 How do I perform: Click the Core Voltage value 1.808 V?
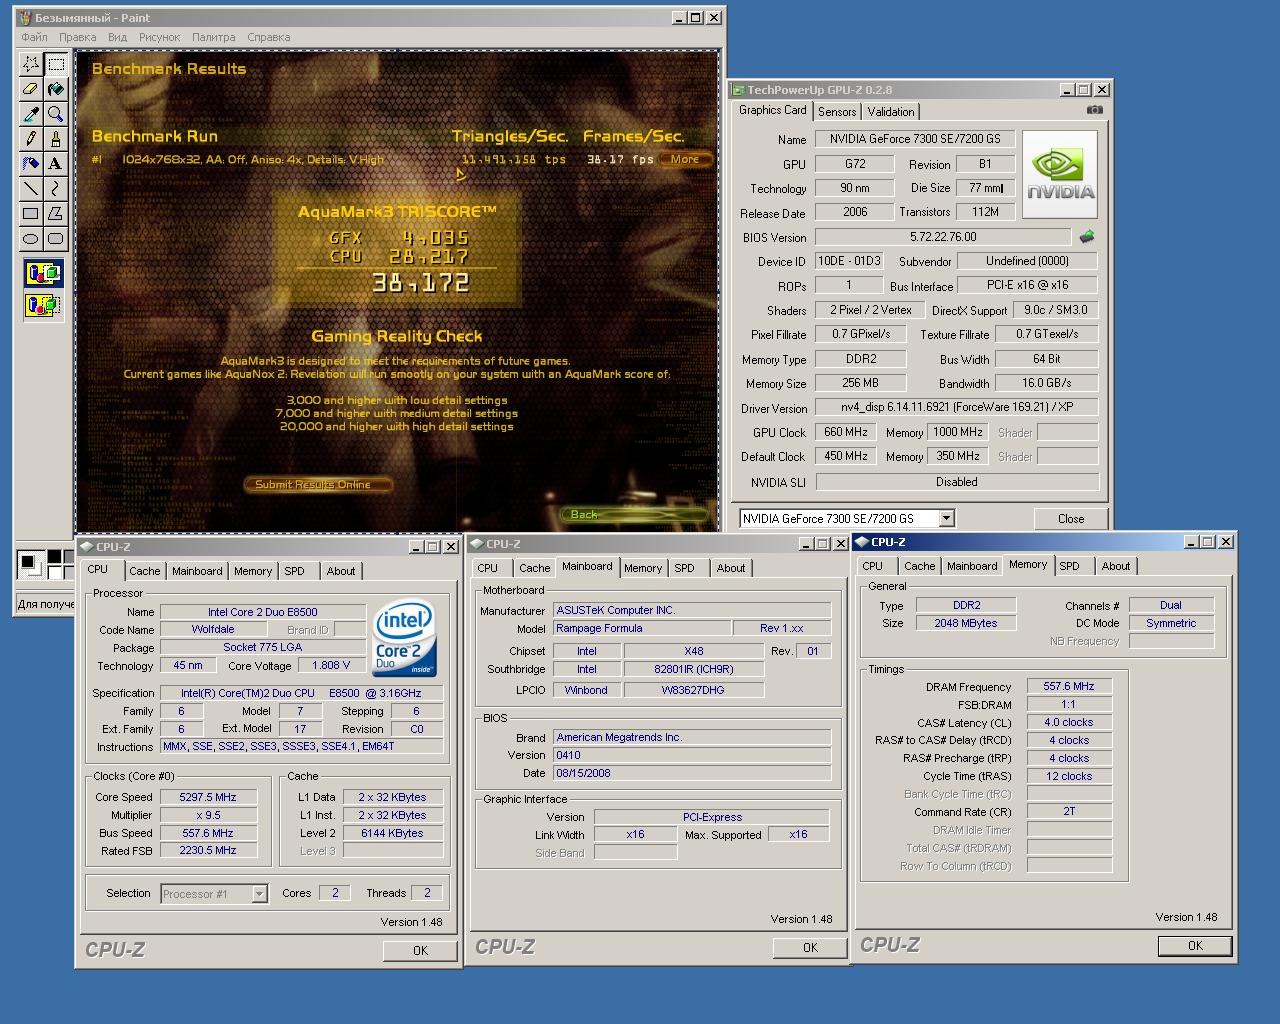click(331, 665)
